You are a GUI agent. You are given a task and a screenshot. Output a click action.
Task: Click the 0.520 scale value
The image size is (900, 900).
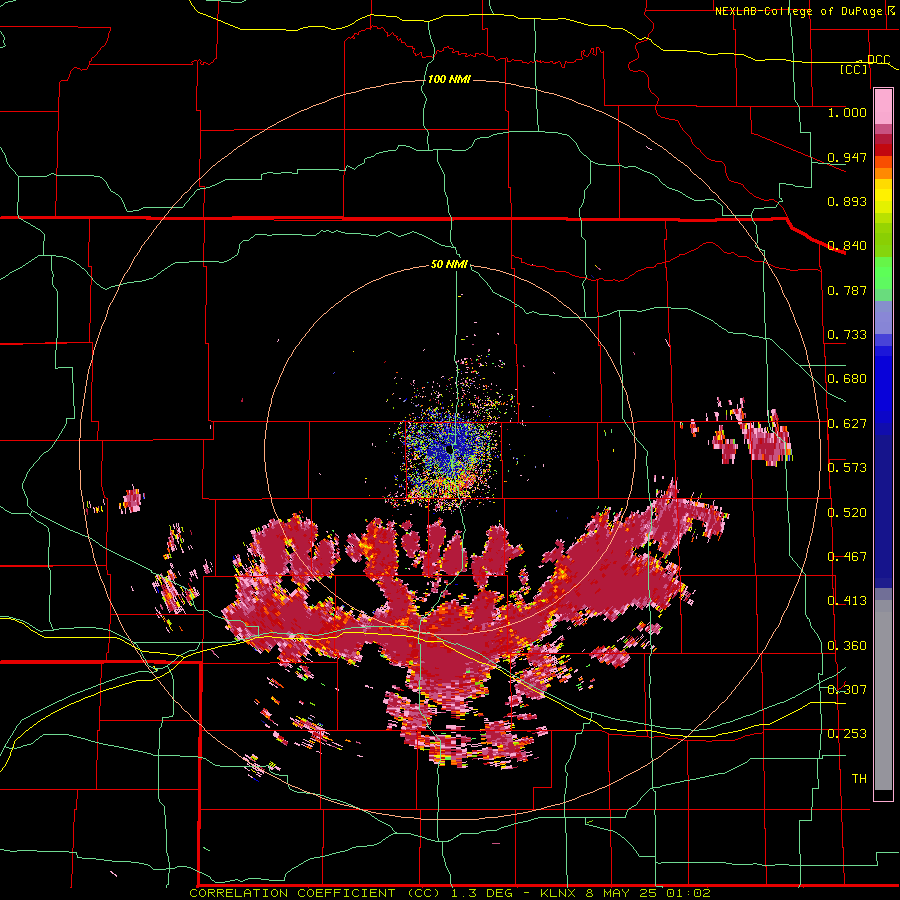pyautogui.click(x=847, y=512)
